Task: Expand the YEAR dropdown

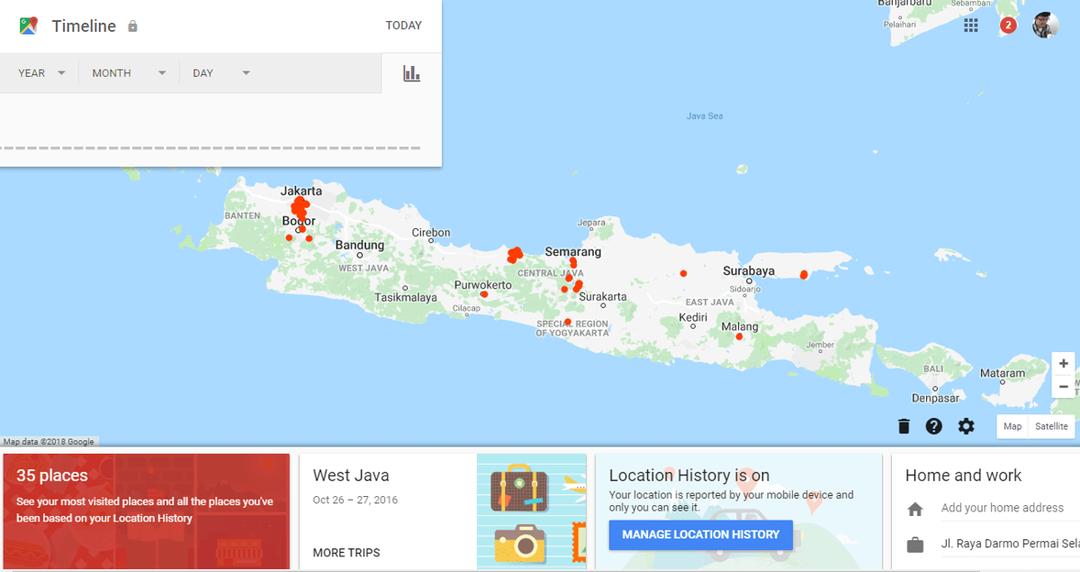Action: tap(41, 73)
